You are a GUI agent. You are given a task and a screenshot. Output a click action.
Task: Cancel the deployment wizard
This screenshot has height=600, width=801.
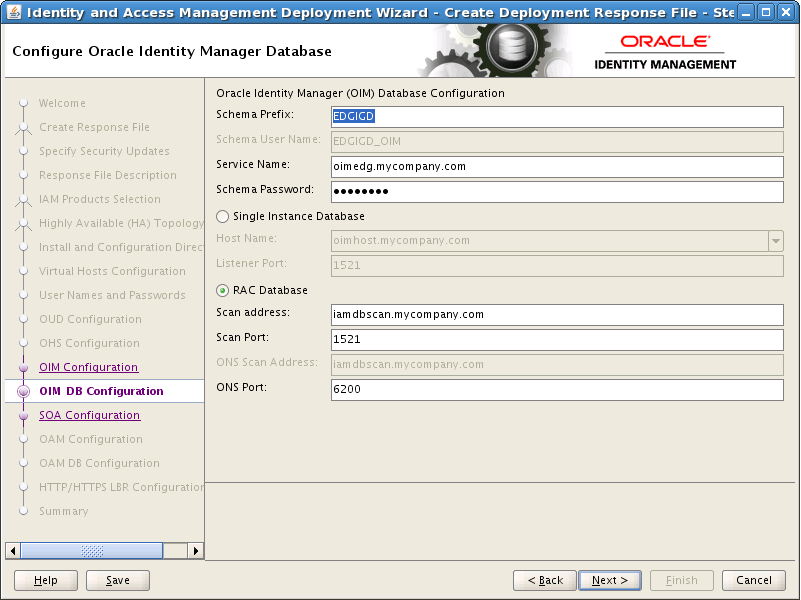(753, 580)
